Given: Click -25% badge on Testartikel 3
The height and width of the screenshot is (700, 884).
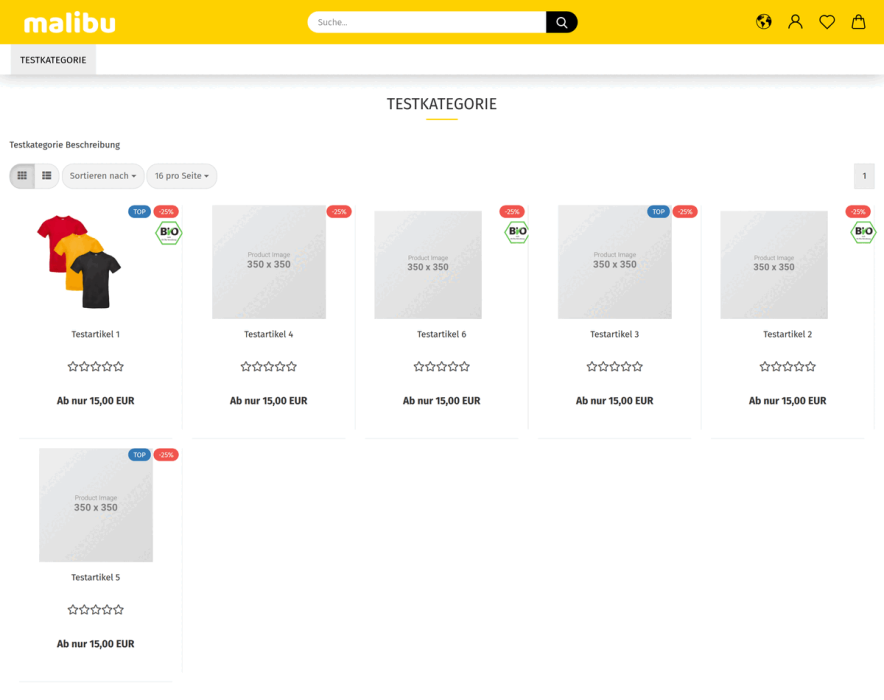Looking at the screenshot, I should [685, 212].
